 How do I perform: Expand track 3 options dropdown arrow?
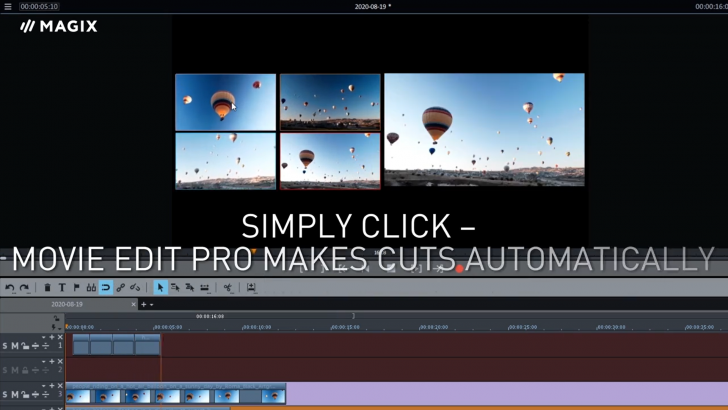tap(44, 386)
